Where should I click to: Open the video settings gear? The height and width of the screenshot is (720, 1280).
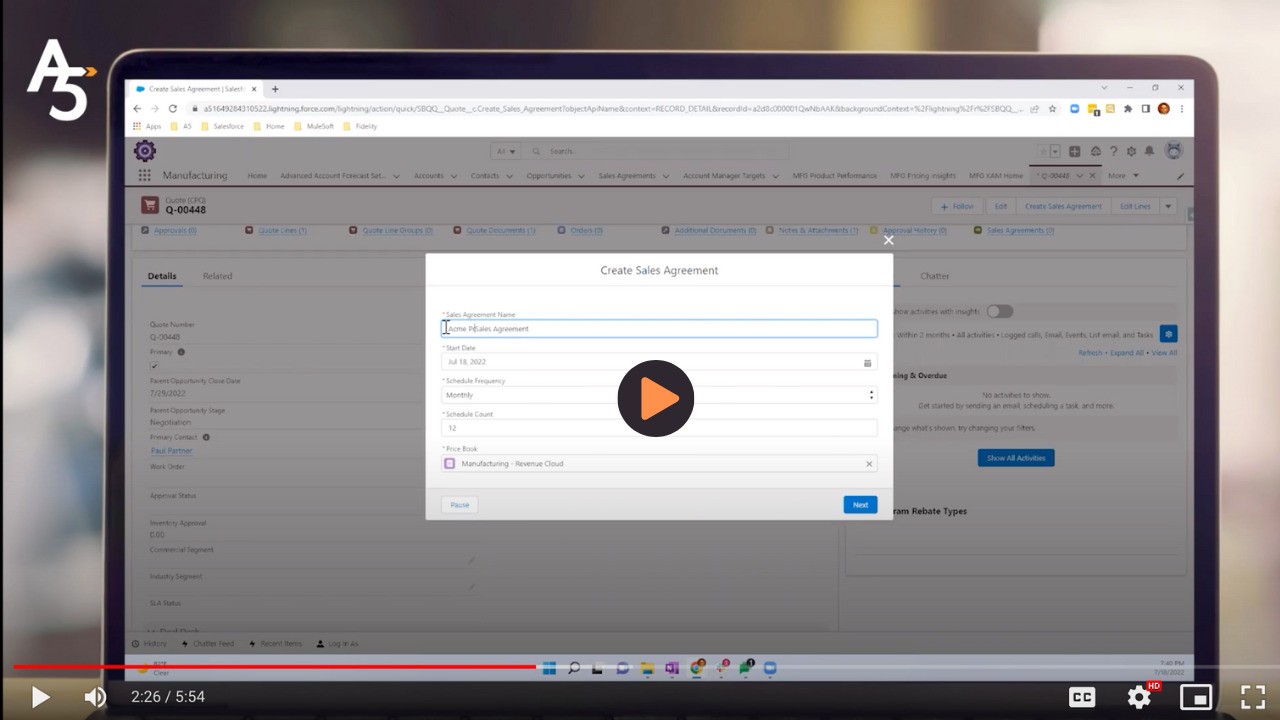pos(1139,697)
